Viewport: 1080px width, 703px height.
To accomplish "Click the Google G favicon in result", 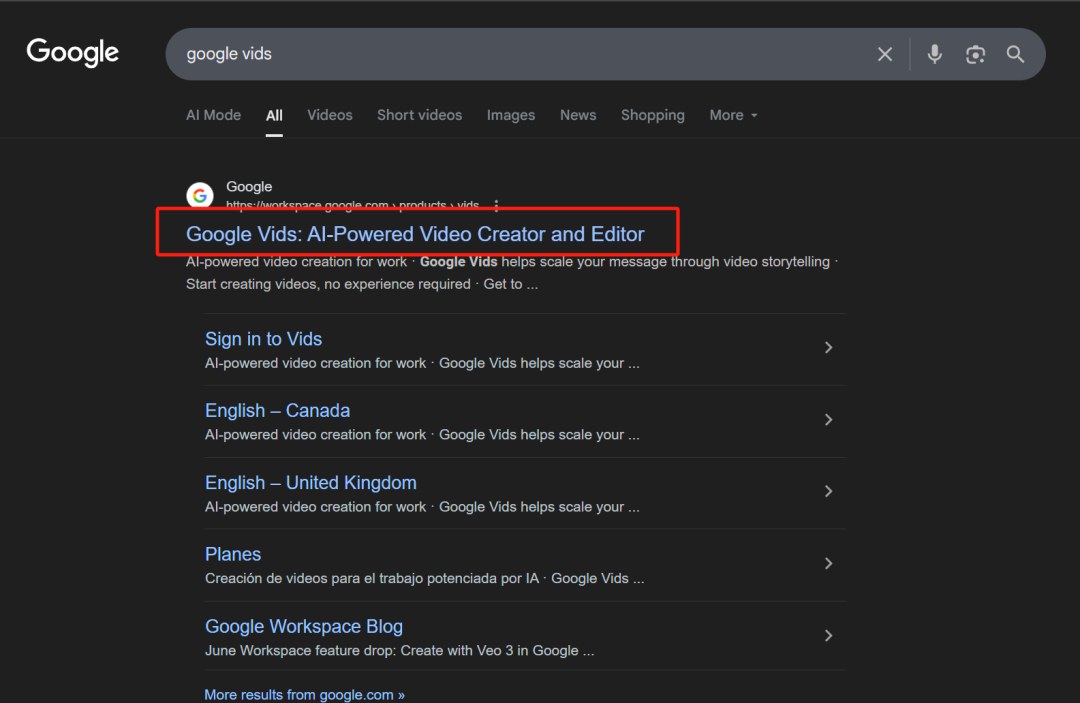I will click(x=200, y=196).
